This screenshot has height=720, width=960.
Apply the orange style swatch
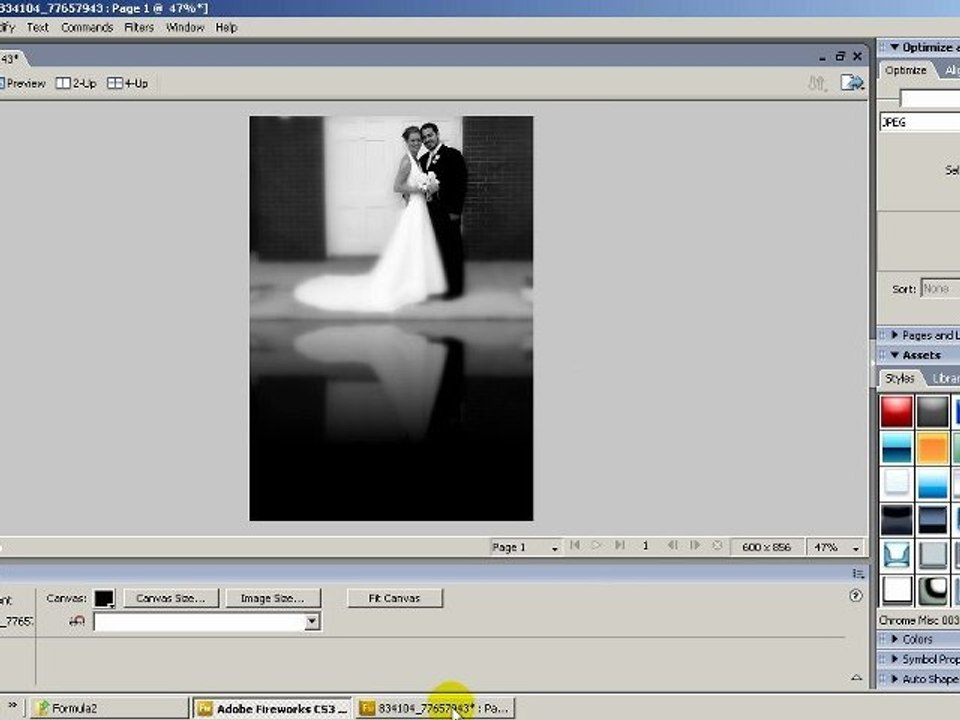click(932, 448)
